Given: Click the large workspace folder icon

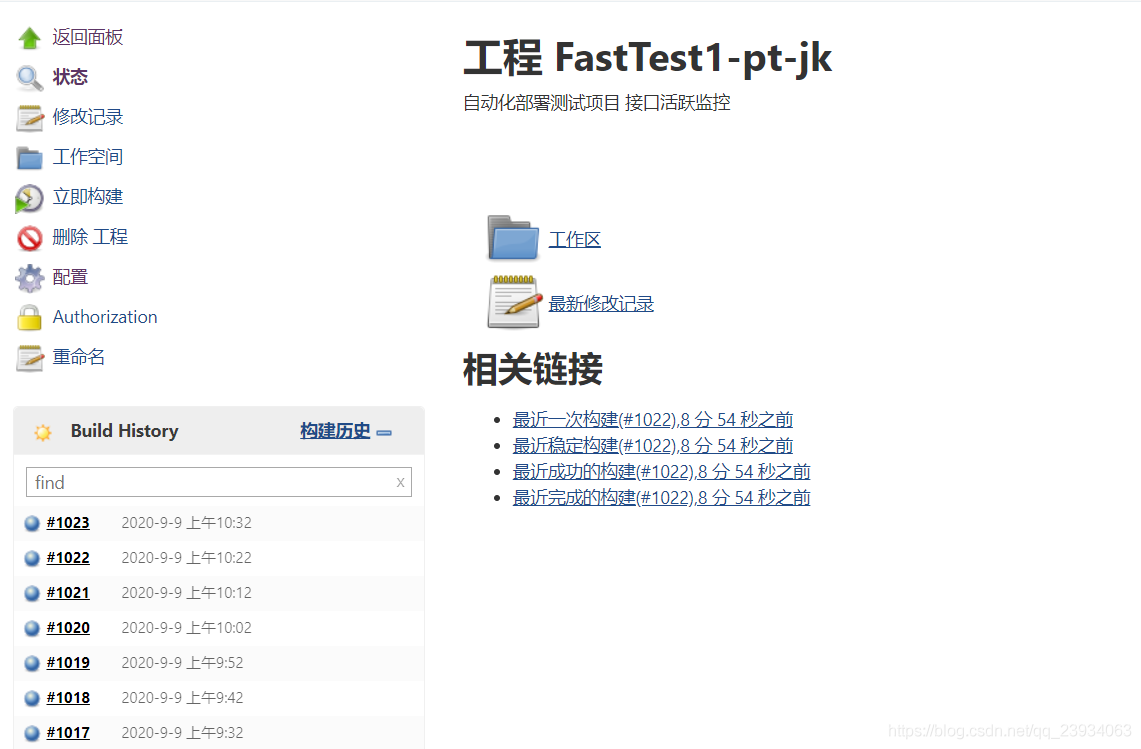Looking at the screenshot, I should click(x=513, y=238).
